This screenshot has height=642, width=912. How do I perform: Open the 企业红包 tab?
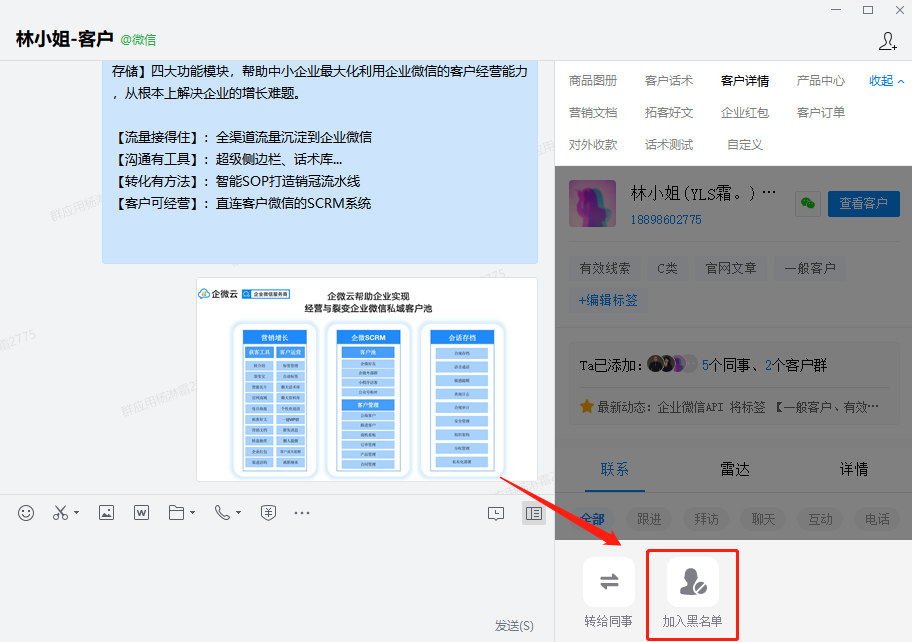click(745, 113)
